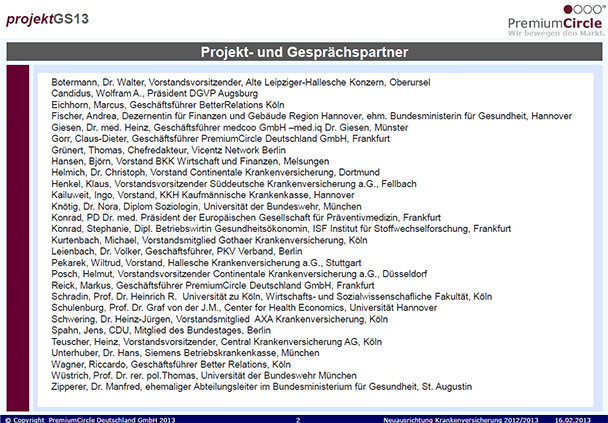Select the line starting "Zipperer, Dr. Manfred"
The height and width of the screenshot is (423, 608).
click(262, 387)
